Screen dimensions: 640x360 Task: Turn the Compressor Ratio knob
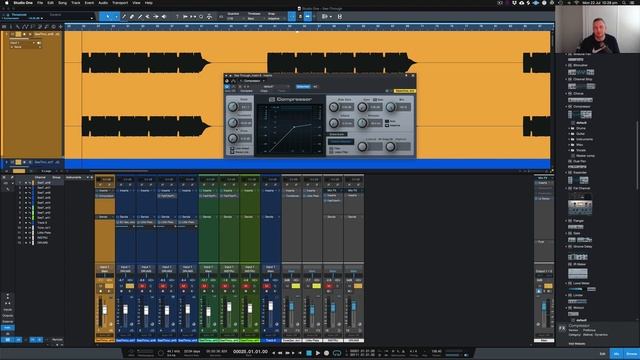point(233,107)
